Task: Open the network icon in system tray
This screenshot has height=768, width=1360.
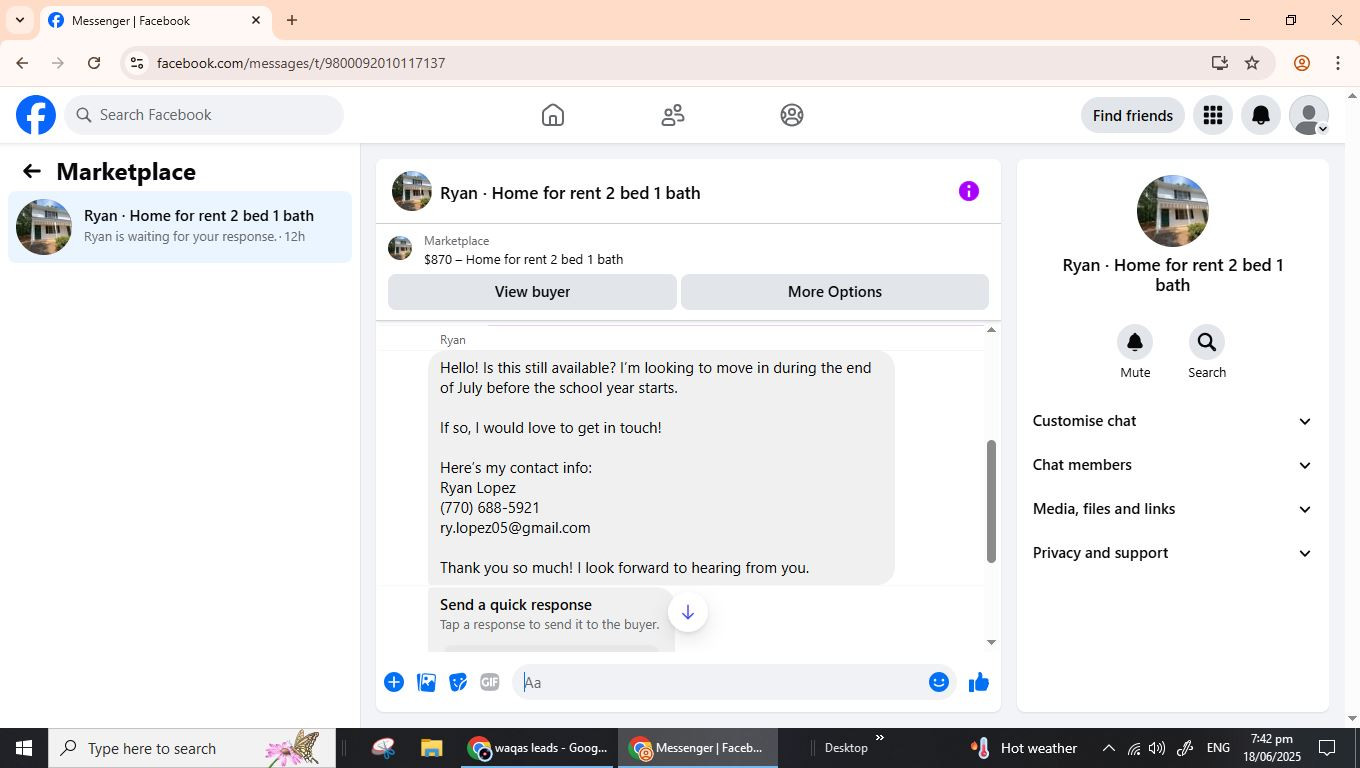Action: click(1133, 748)
